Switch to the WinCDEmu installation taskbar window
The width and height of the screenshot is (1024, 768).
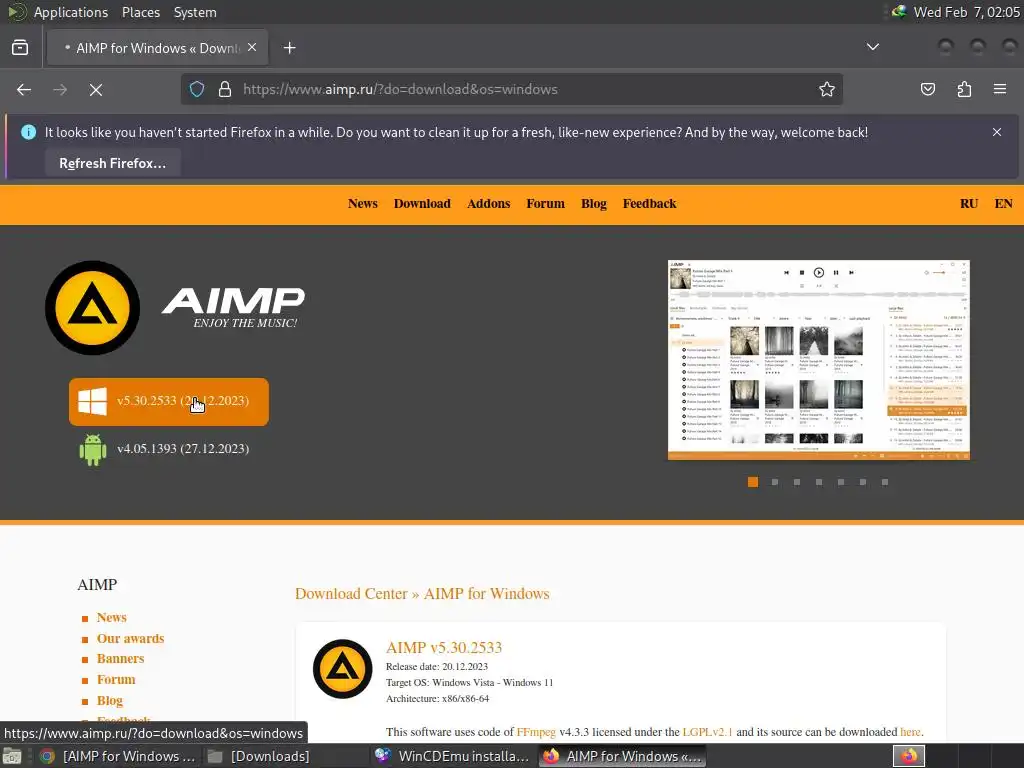[452, 756]
